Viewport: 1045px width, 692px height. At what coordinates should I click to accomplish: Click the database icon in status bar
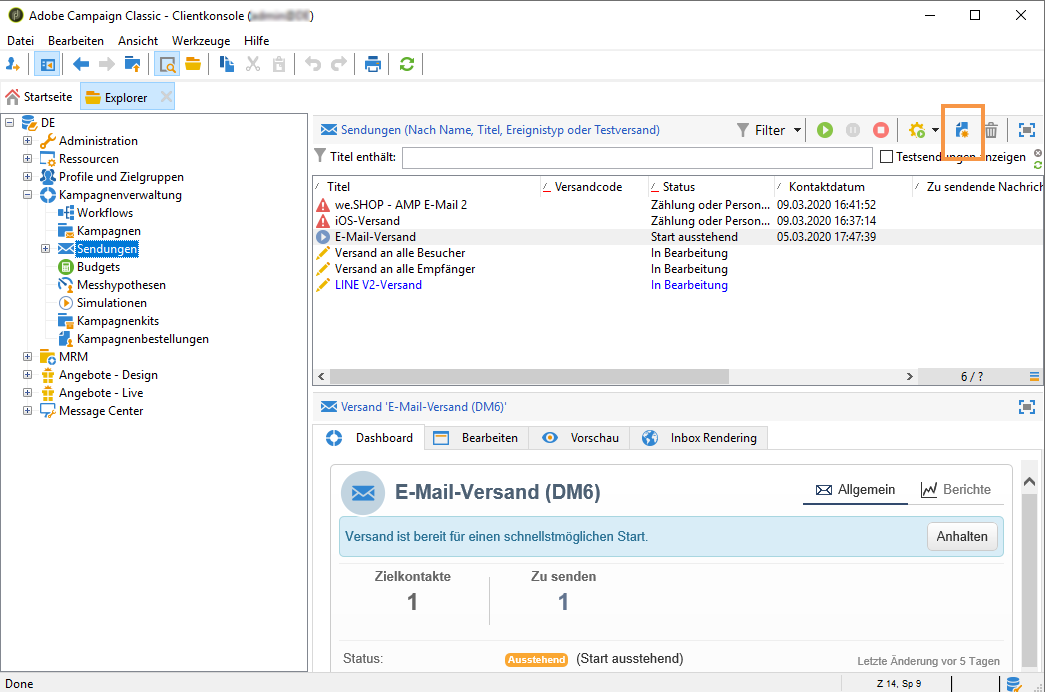1014,683
